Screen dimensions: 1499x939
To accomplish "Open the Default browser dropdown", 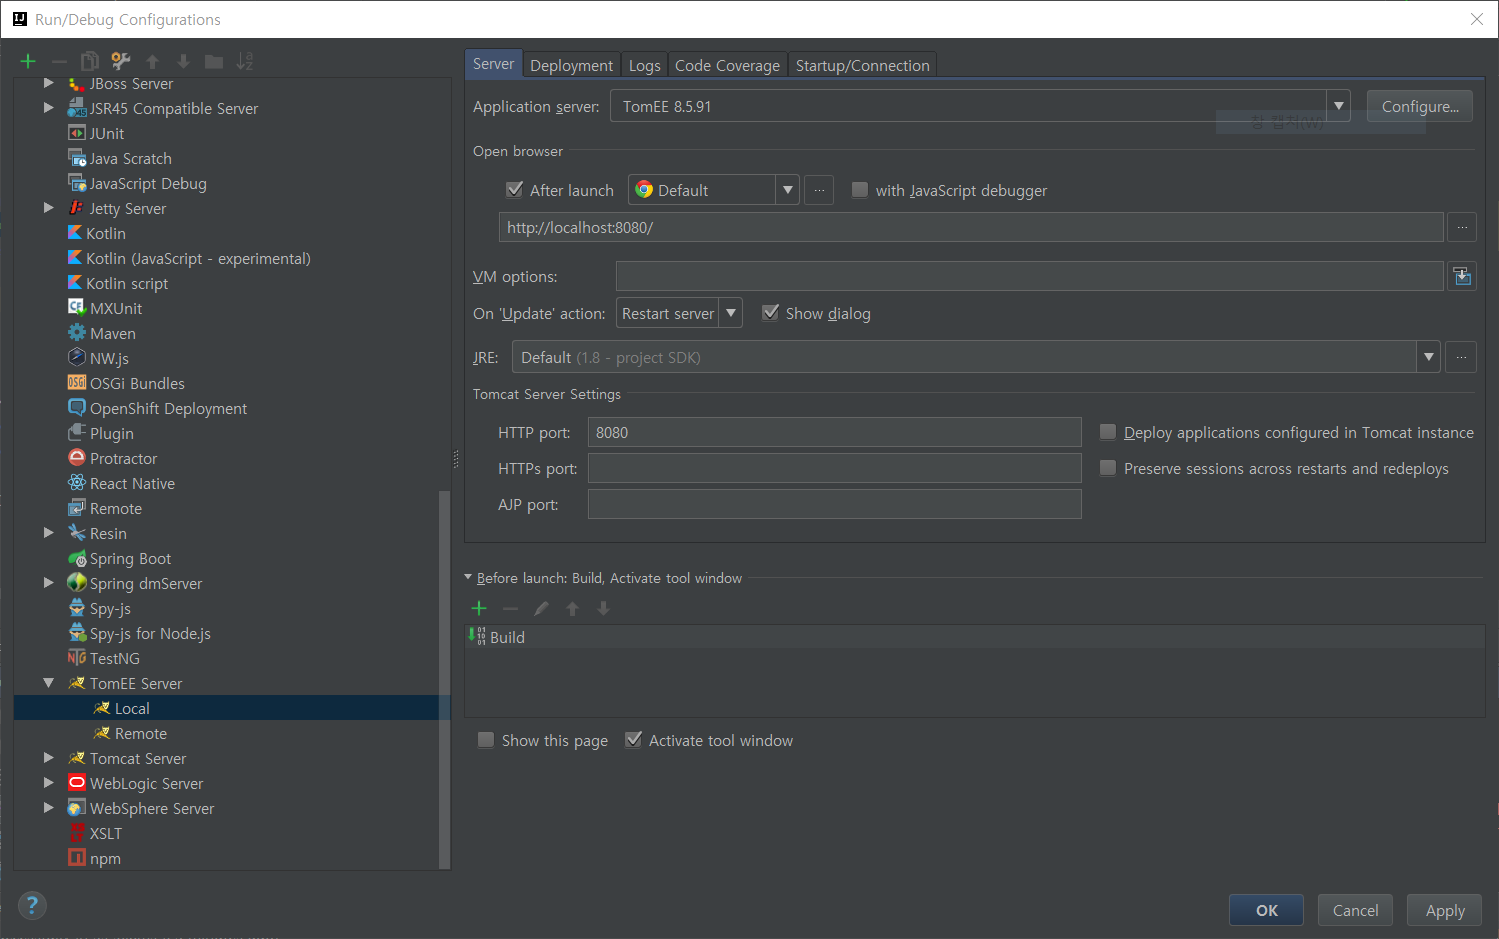I will [x=788, y=190].
